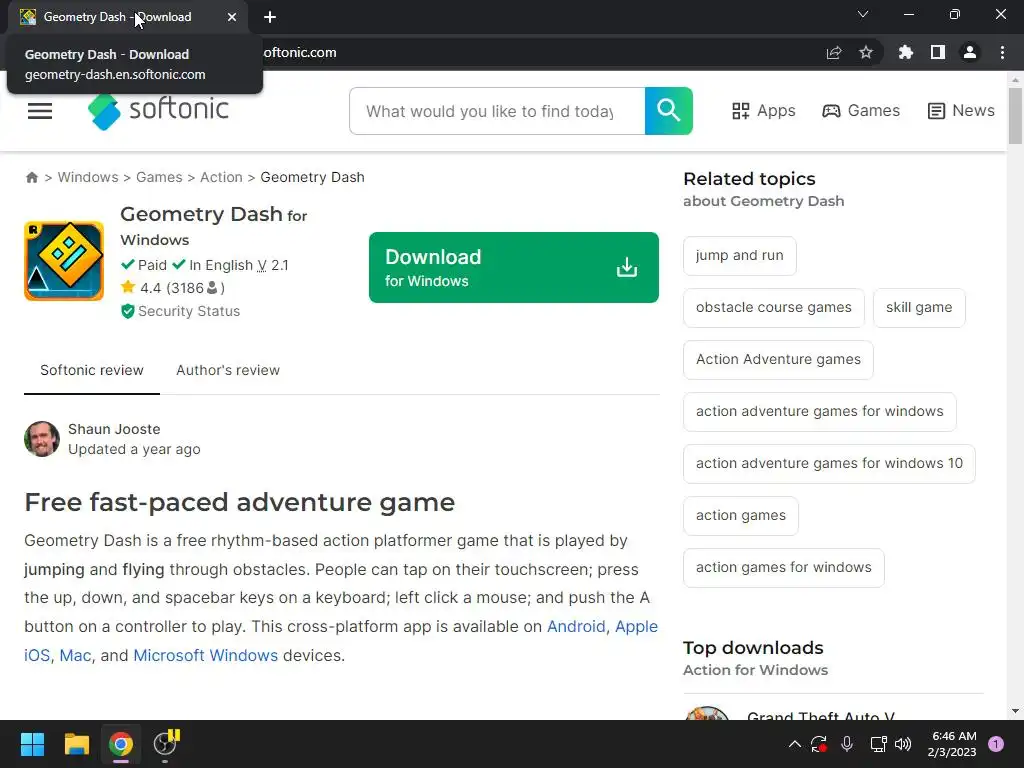Bookmark this page with star icon
1024x768 pixels.
pyautogui.click(x=866, y=52)
